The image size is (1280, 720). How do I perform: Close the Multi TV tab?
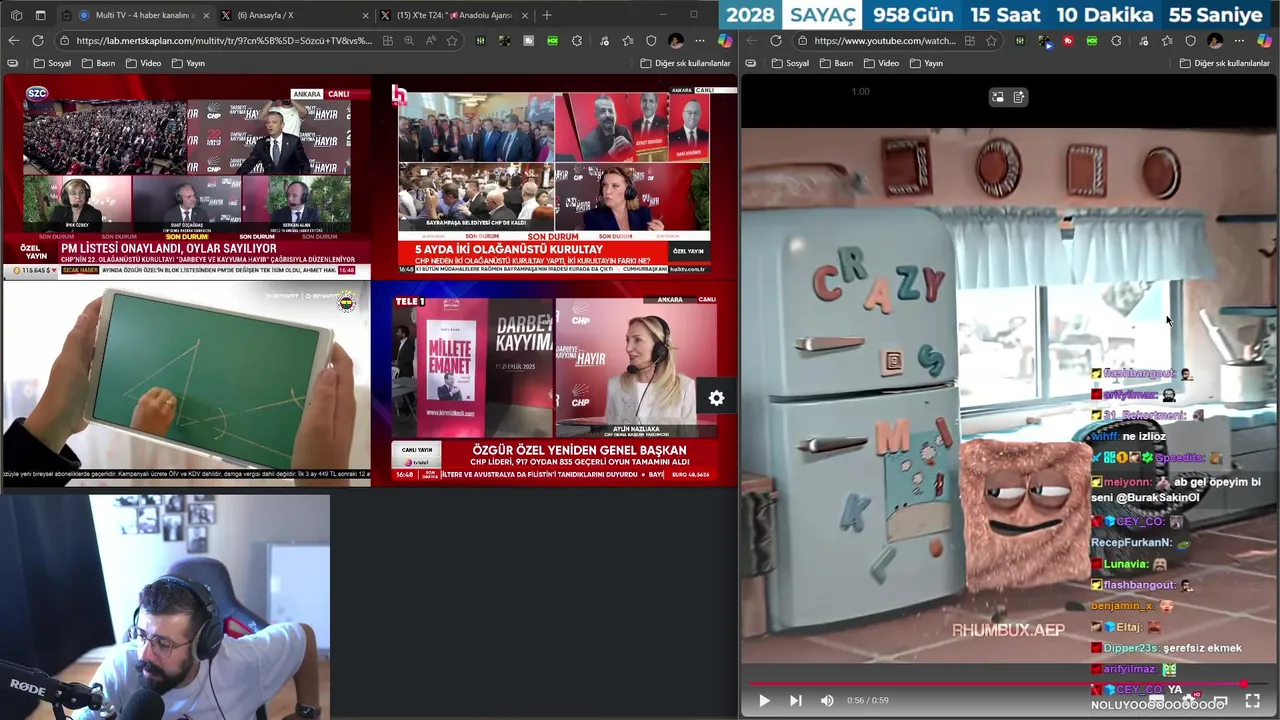(207, 15)
